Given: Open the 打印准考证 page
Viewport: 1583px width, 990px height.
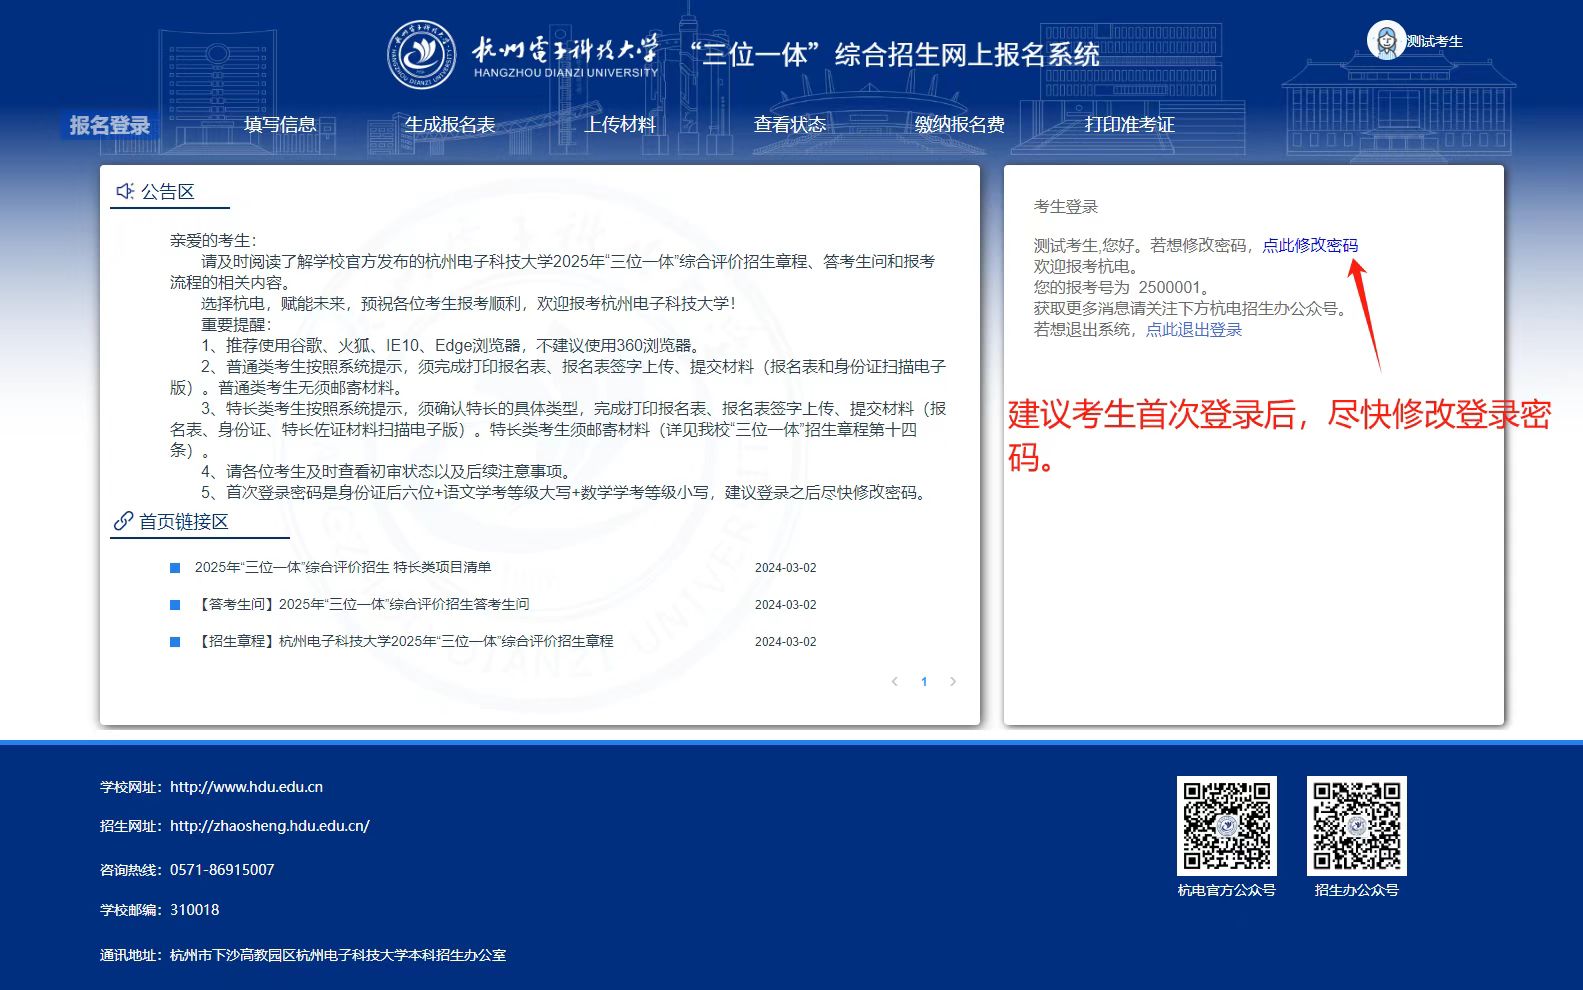Looking at the screenshot, I should (x=1129, y=125).
